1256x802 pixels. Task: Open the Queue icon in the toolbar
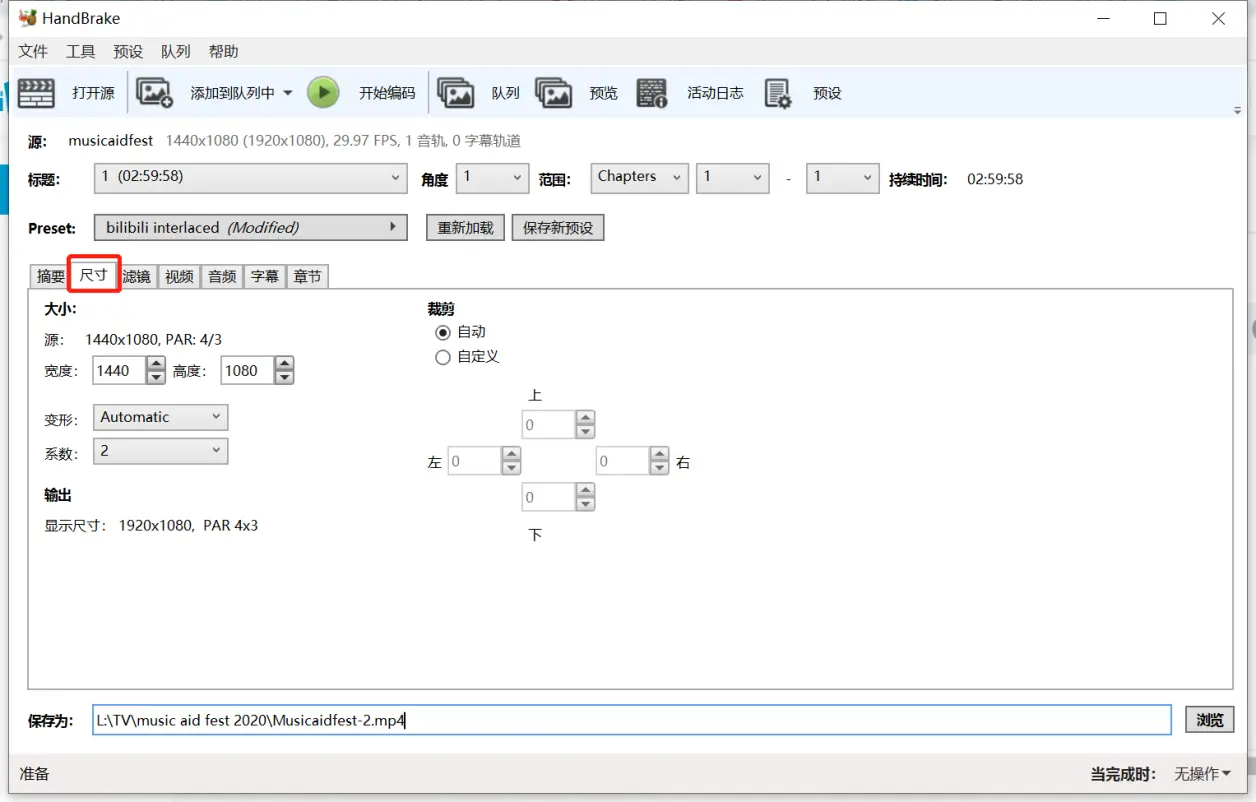456,93
